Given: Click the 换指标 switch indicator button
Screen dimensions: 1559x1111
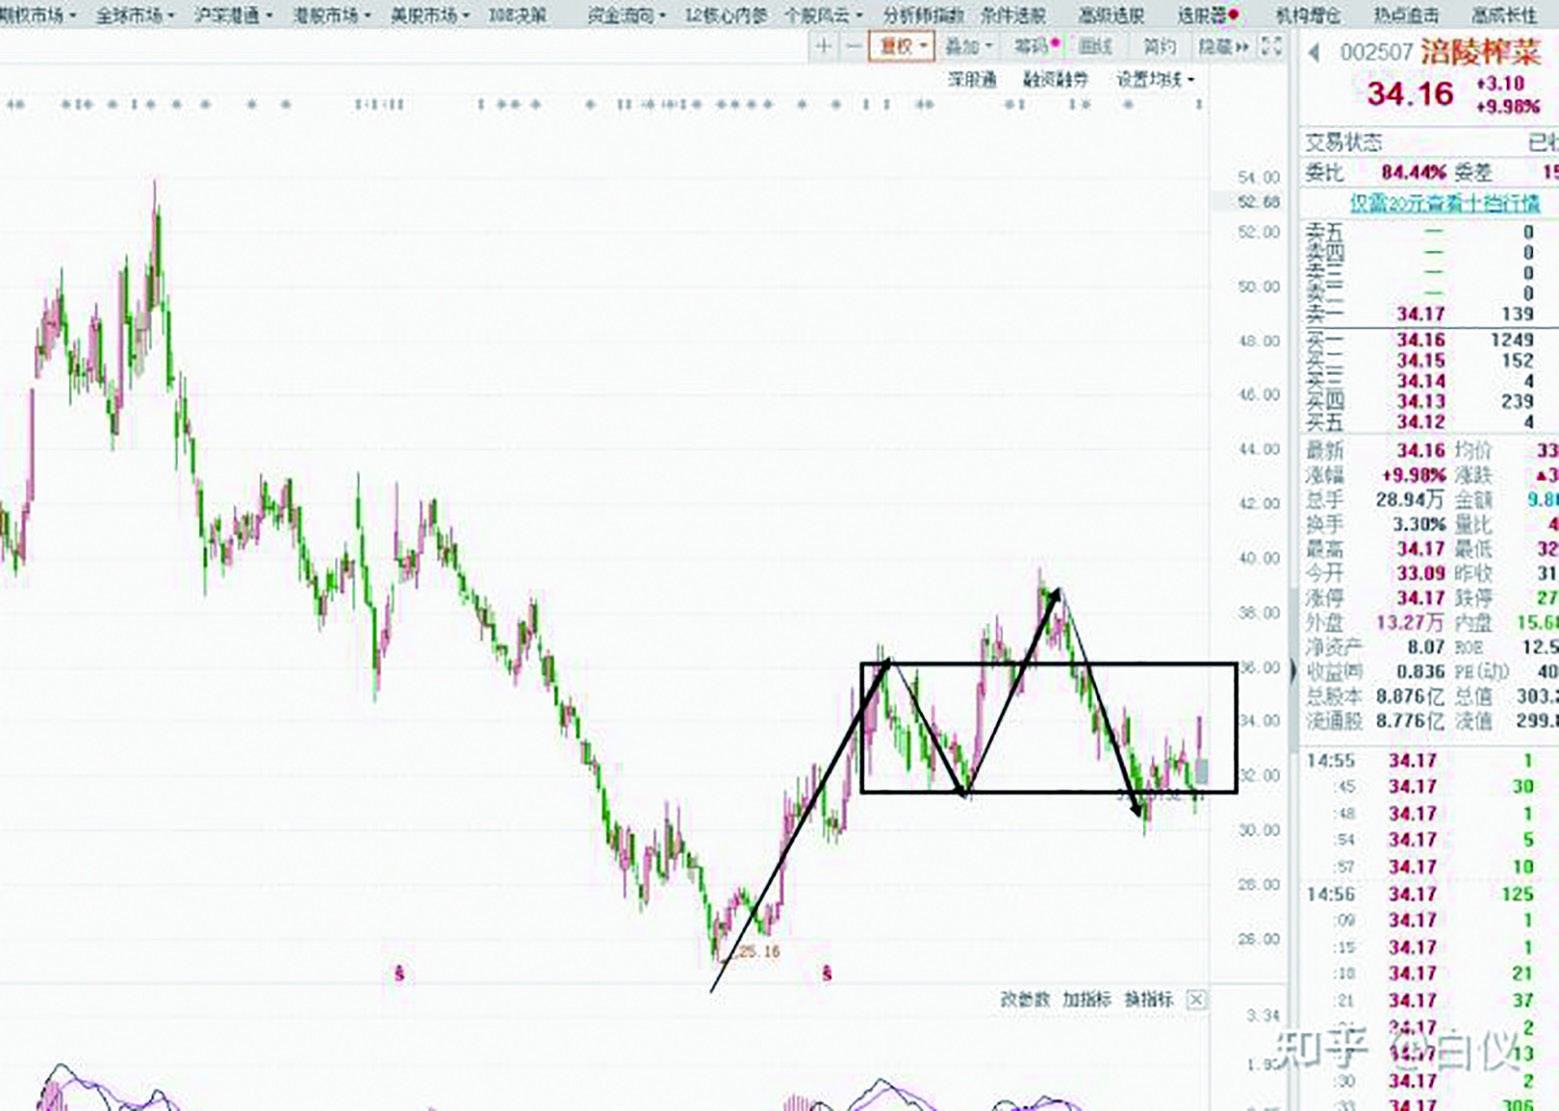Looking at the screenshot, I should (x=1148, y=999).
